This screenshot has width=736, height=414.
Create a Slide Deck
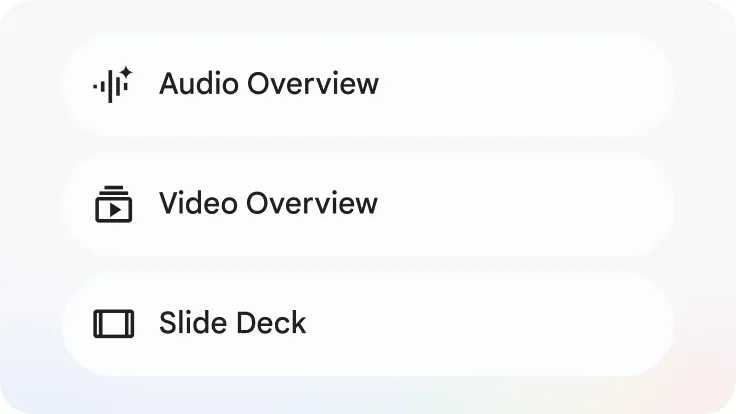point(368,324)
